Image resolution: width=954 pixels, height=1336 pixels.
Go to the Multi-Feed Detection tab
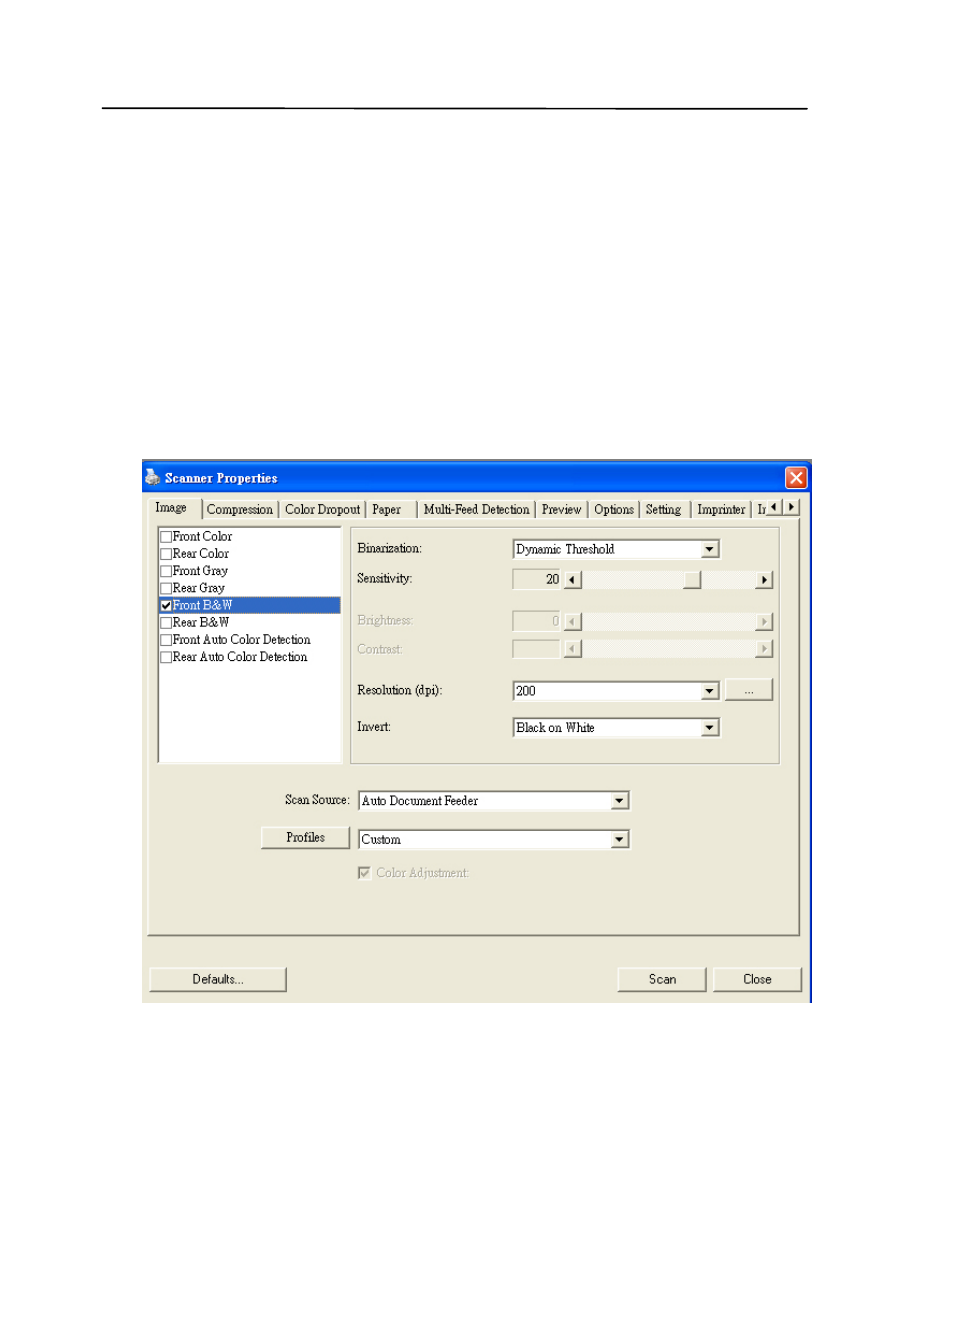click(x=476, y=510)
